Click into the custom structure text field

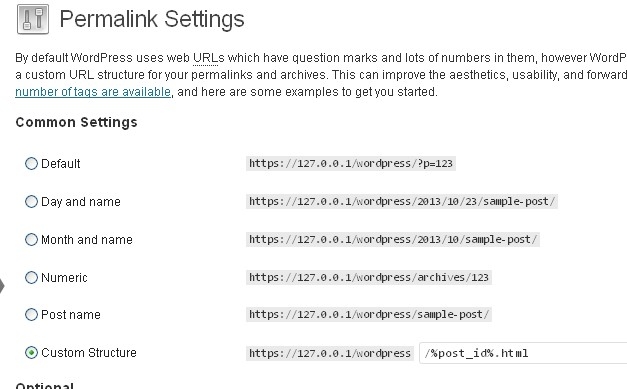(x=523, y=353)
